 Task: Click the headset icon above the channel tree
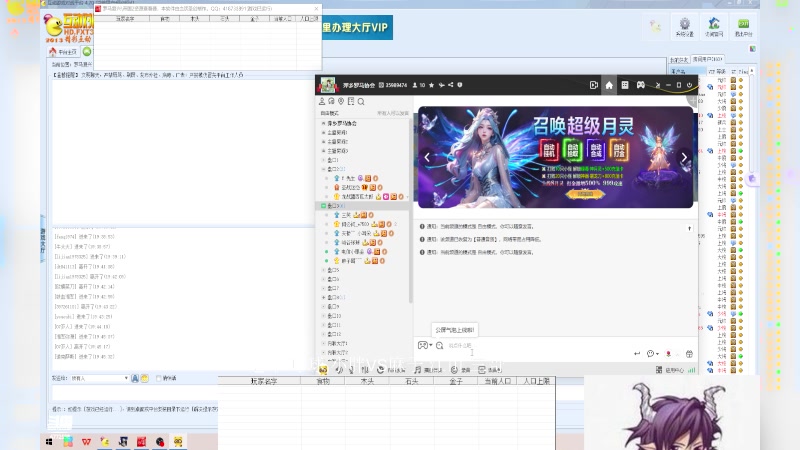(x=331, y=102)
